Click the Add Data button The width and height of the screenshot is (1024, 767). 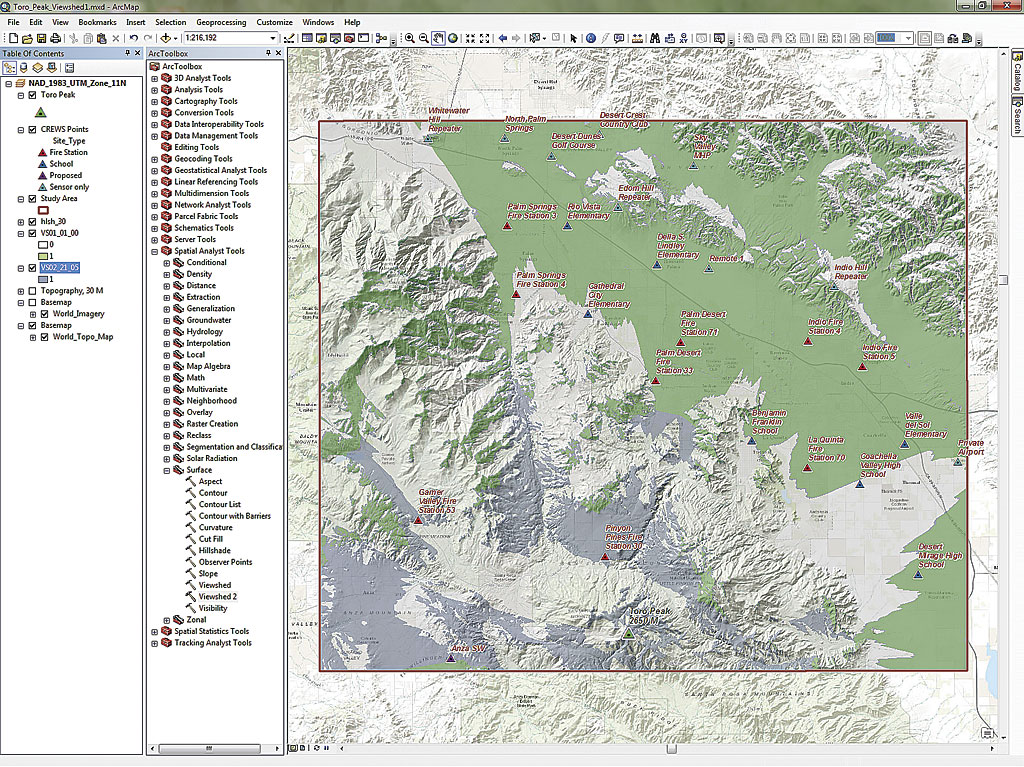click(x=165, y=38)
